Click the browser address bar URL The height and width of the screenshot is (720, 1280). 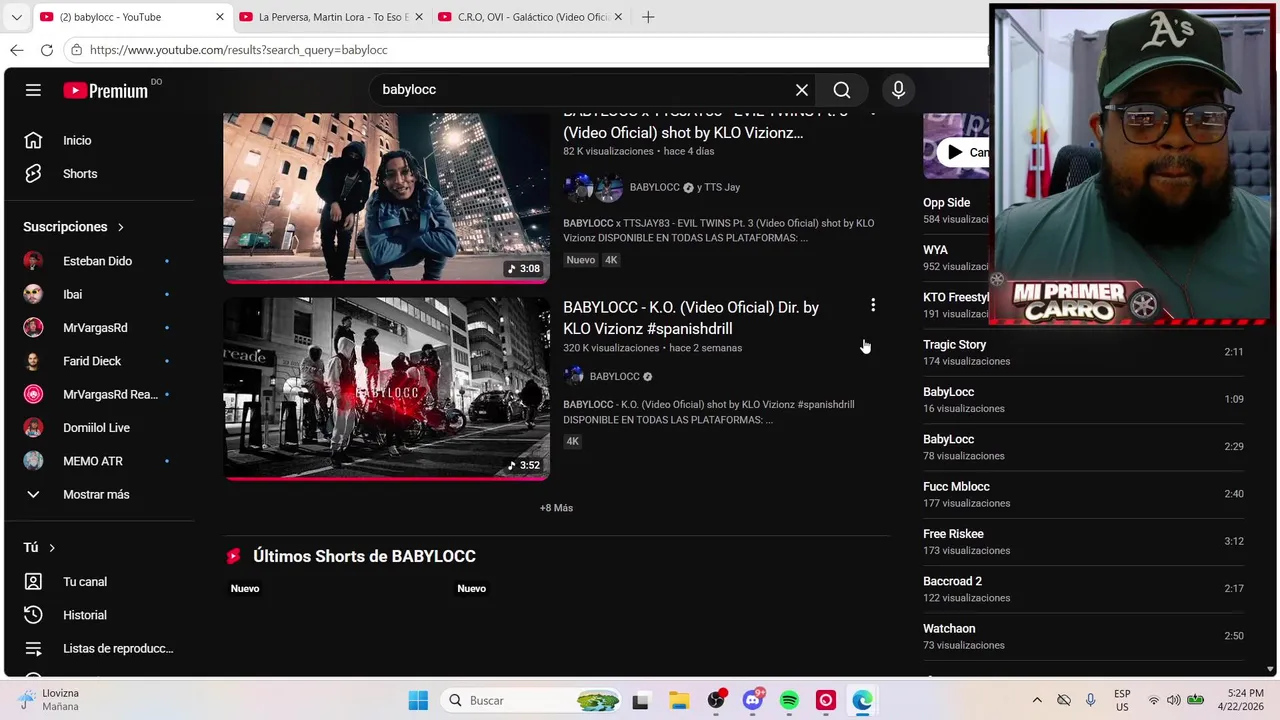239,50
